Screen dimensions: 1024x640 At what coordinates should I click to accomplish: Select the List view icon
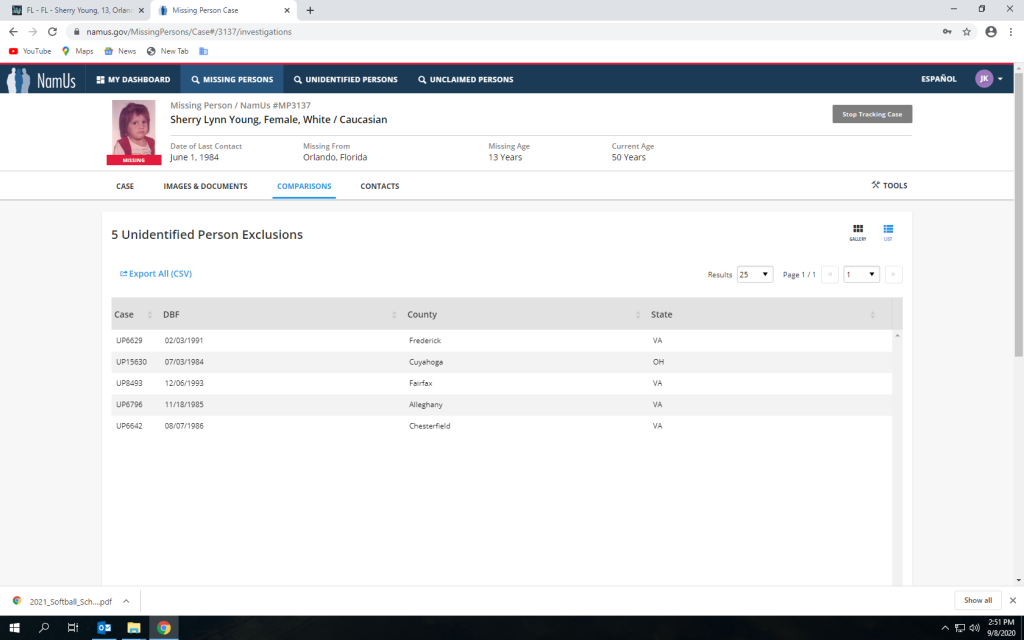pyautogui.click(x=888, y=231)
